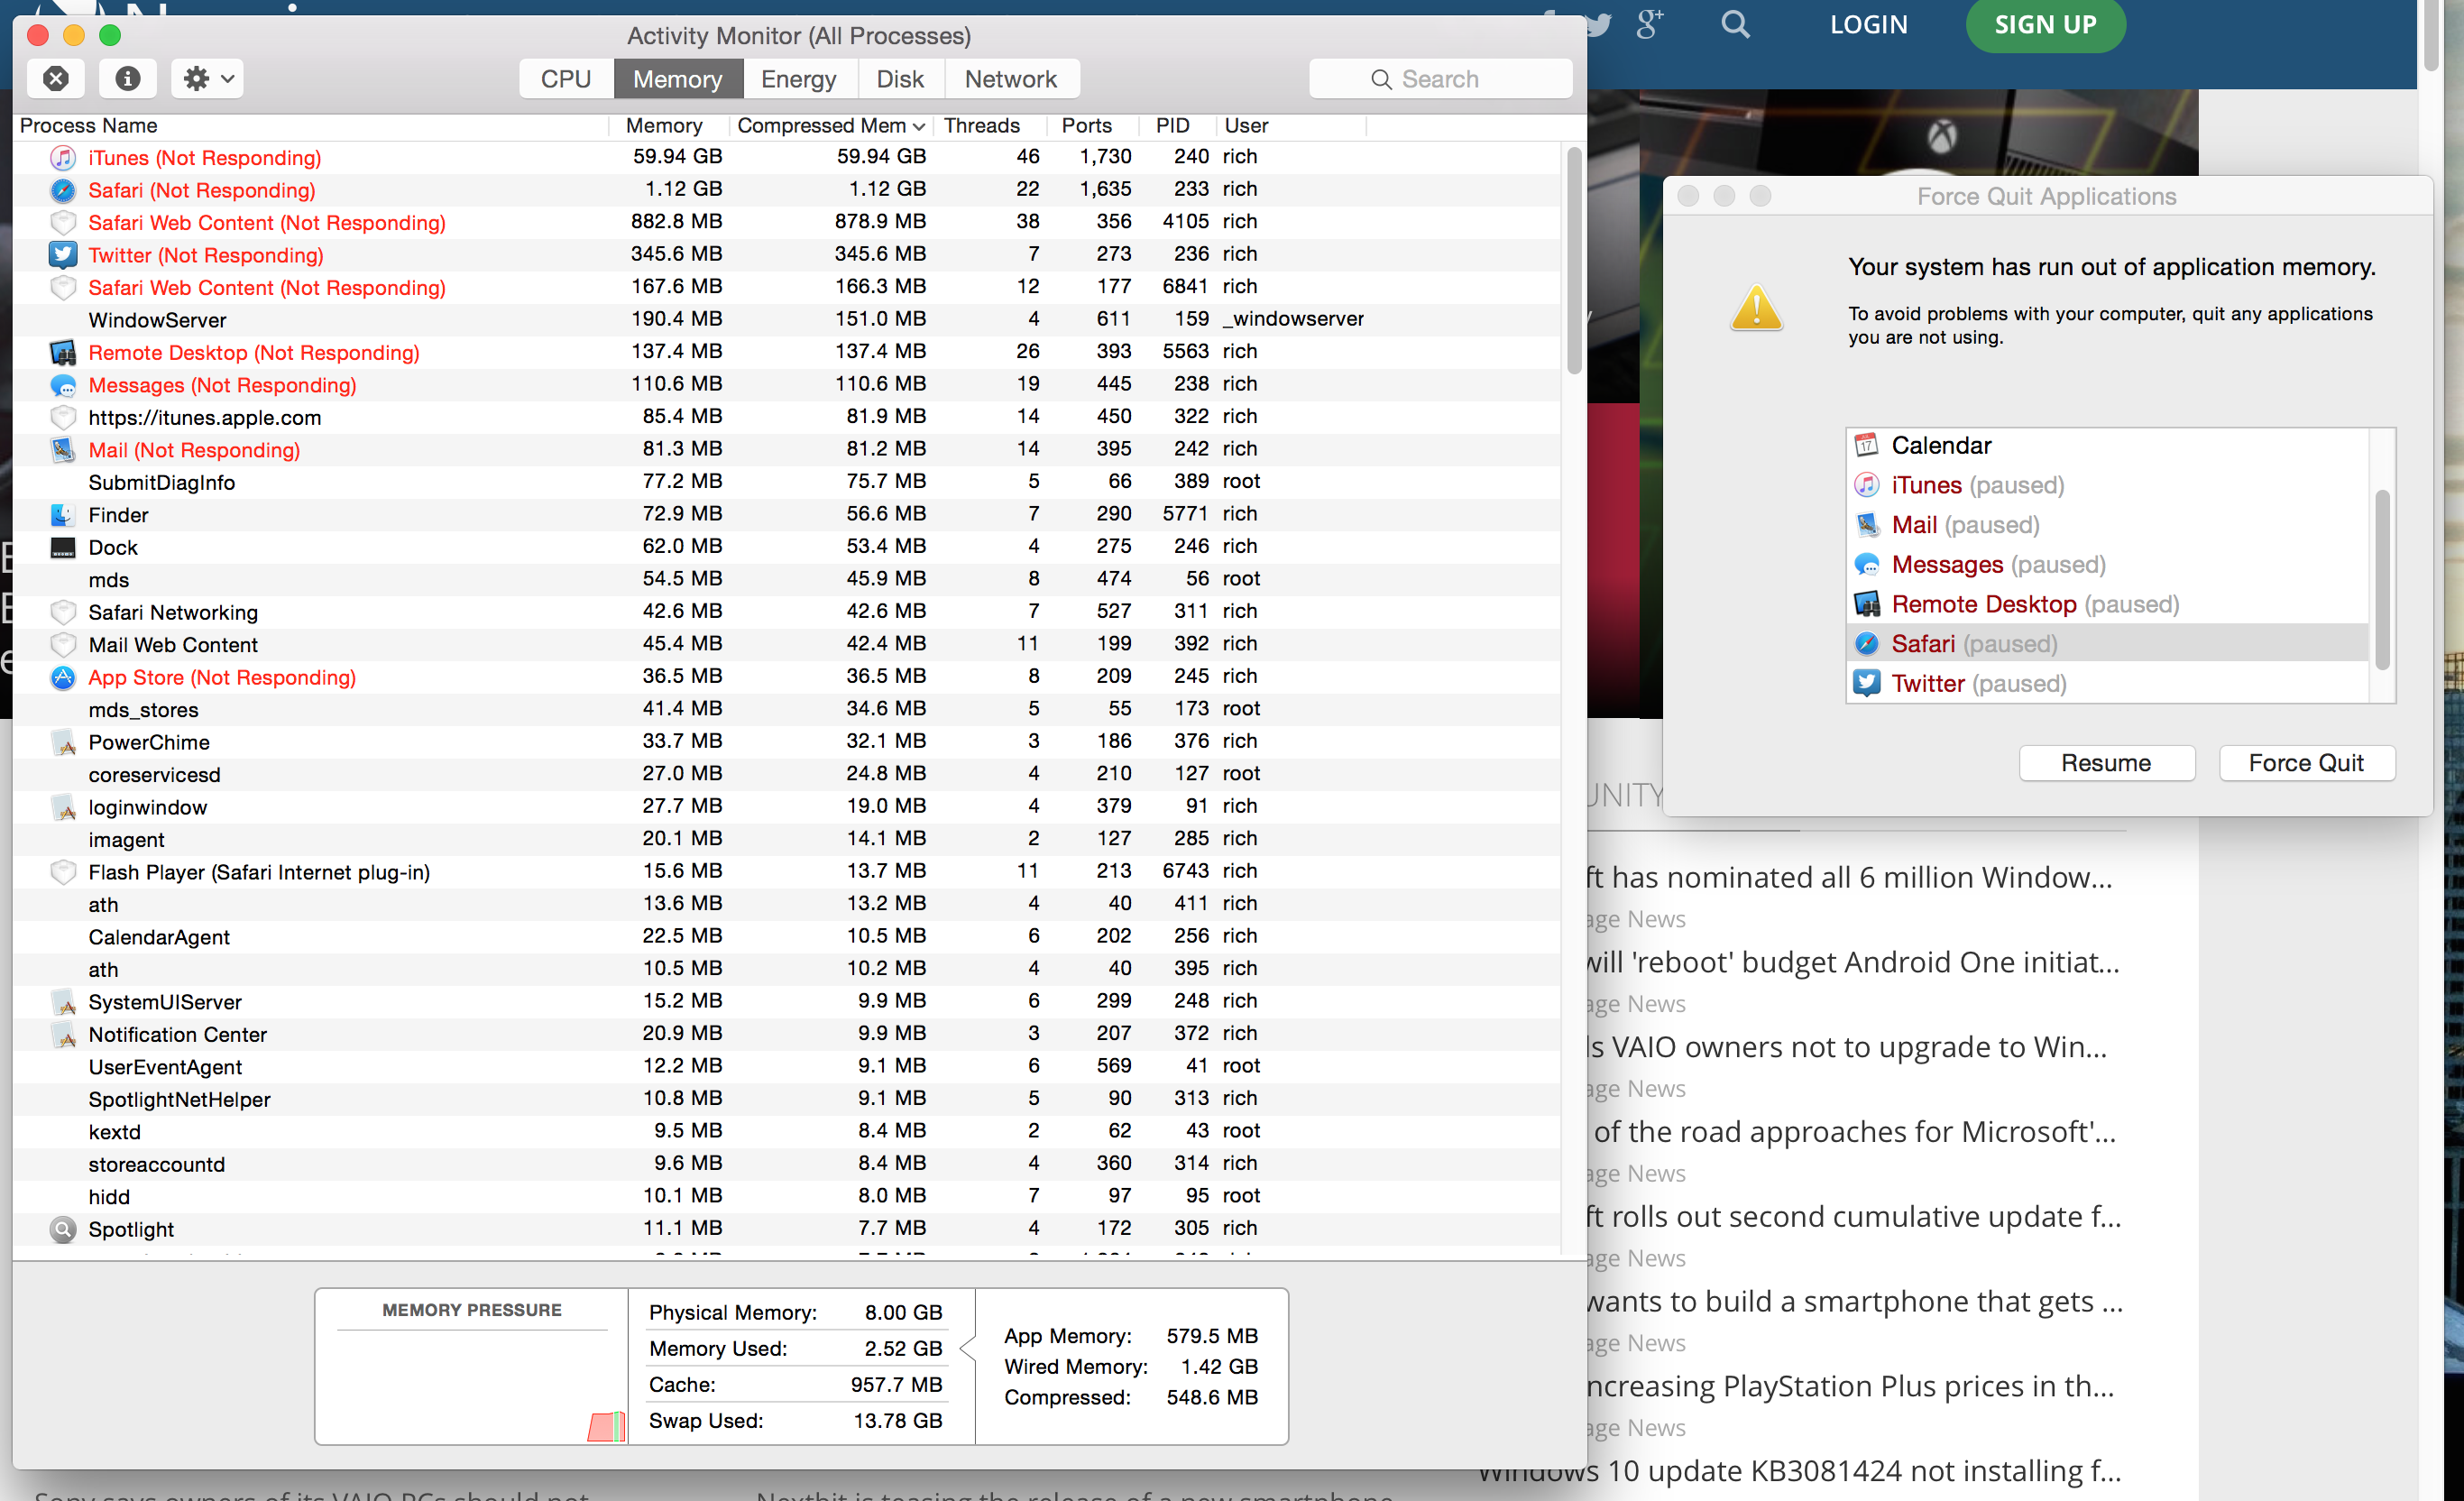Click the Activity Monitor Search field
Viewport: 2464px width, 1501px height.
[x=1440, y=79]
